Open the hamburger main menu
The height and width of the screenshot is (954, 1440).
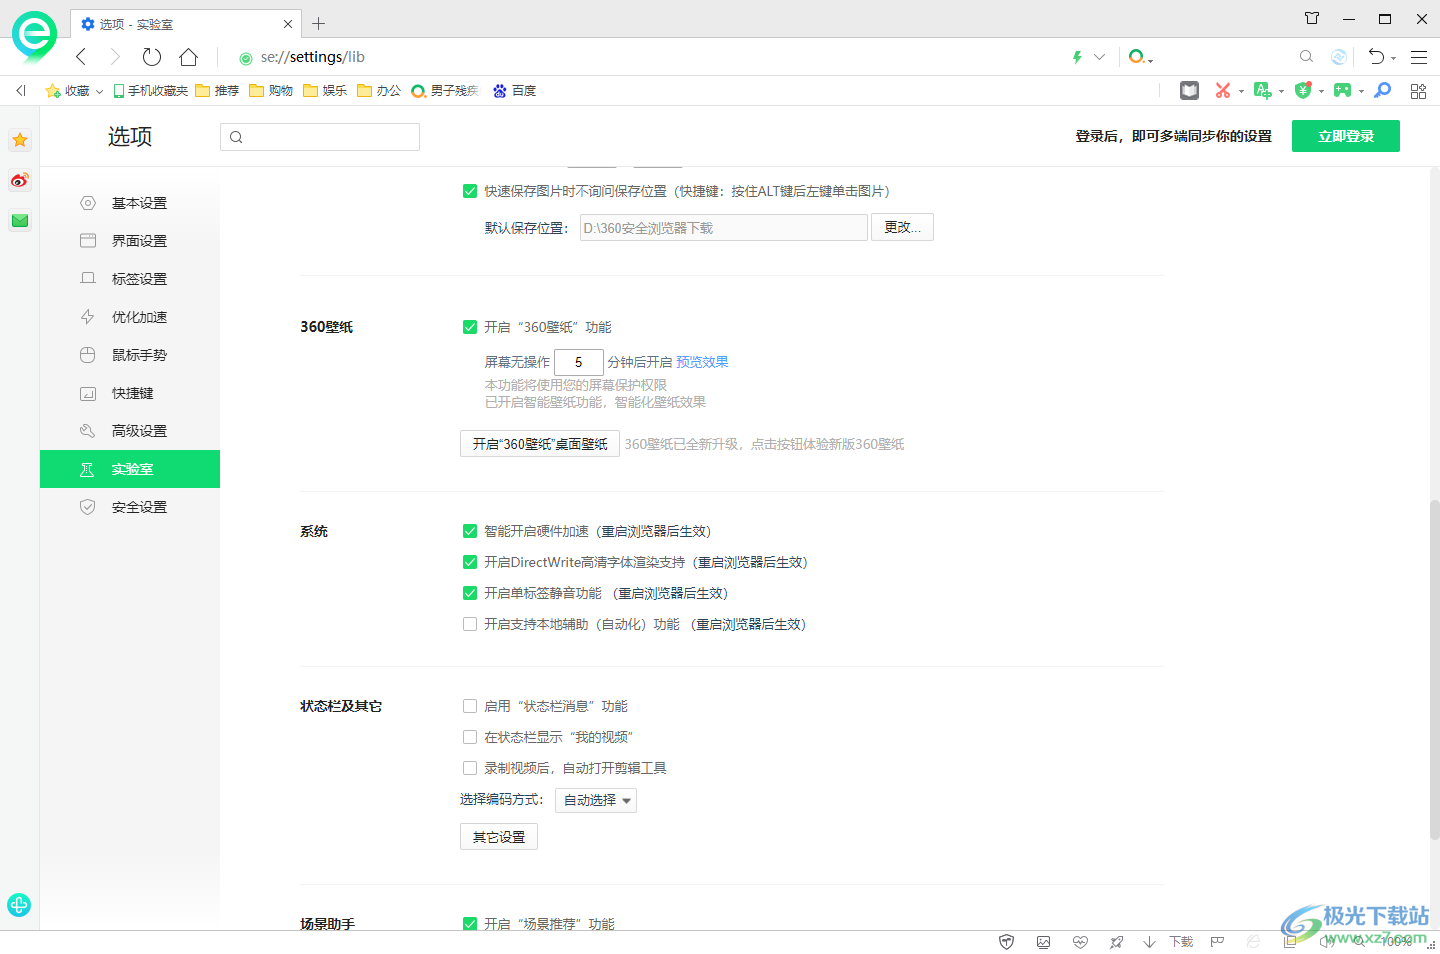coord(1419,57)
